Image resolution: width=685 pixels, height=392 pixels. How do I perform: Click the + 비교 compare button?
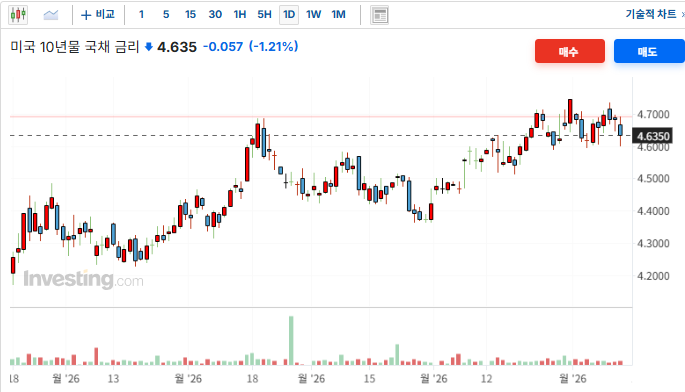point(98,15)
